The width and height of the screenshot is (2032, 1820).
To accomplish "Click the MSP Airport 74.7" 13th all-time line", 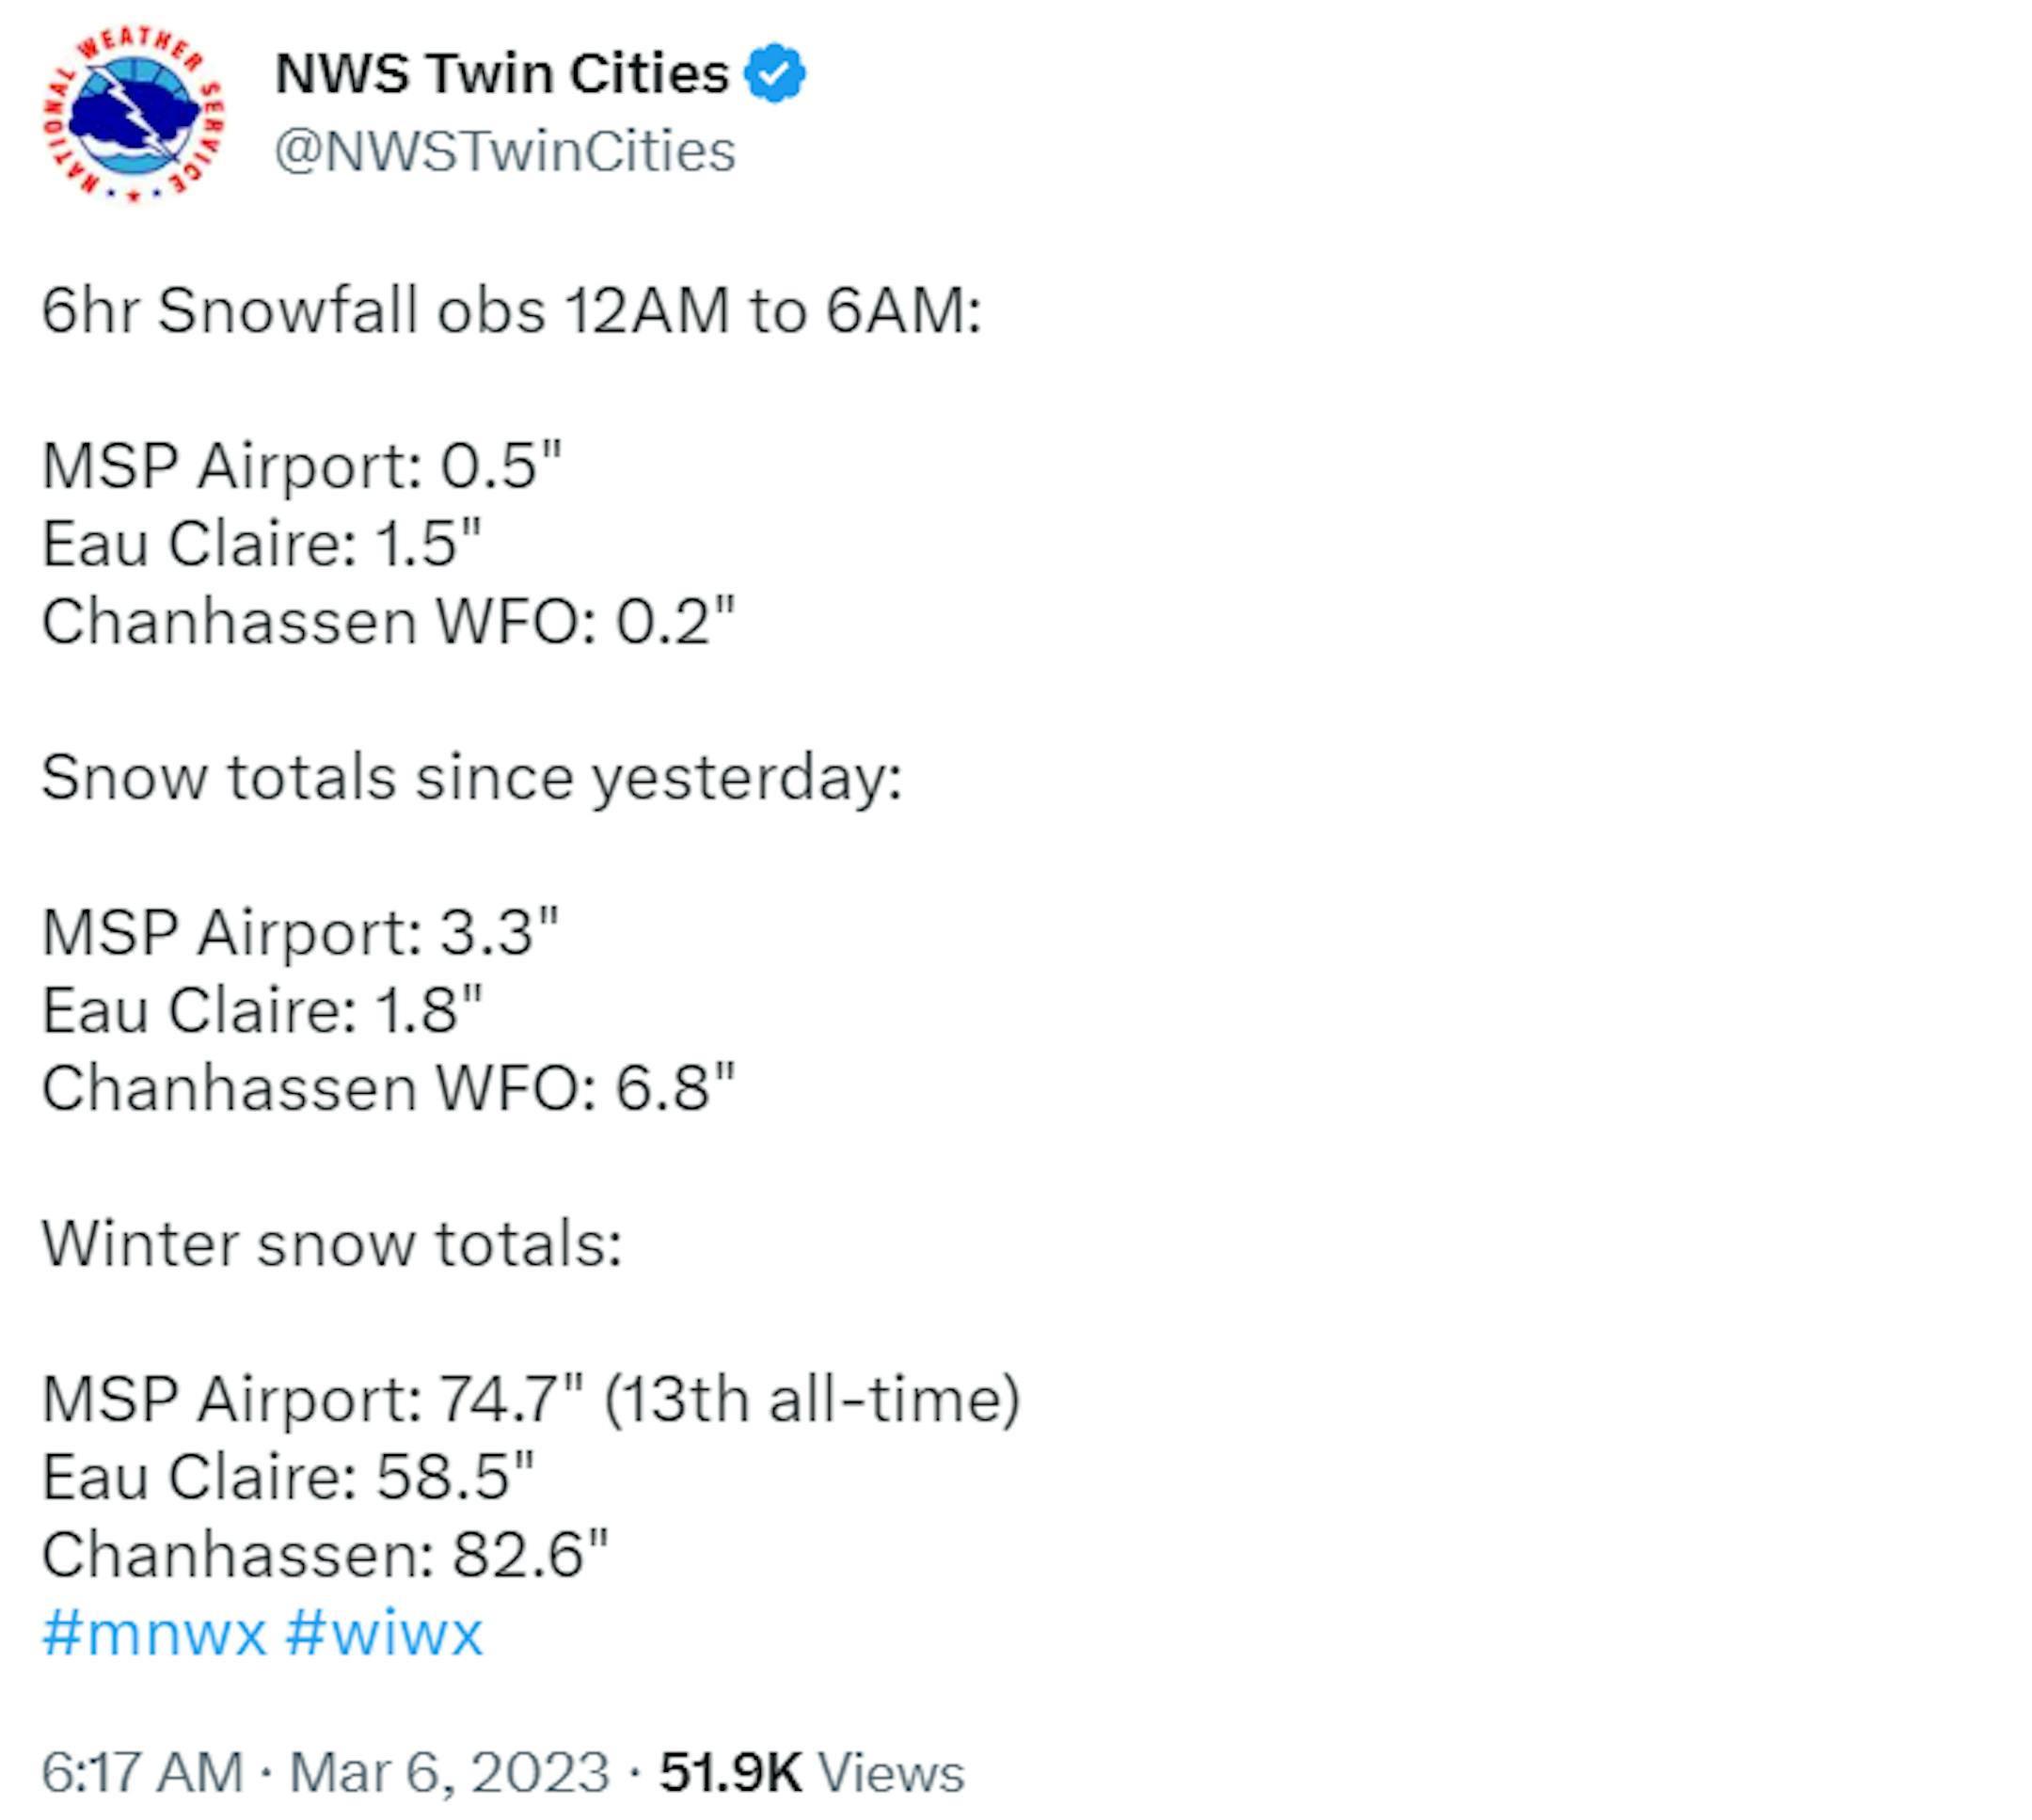I will pos(531,1399).
